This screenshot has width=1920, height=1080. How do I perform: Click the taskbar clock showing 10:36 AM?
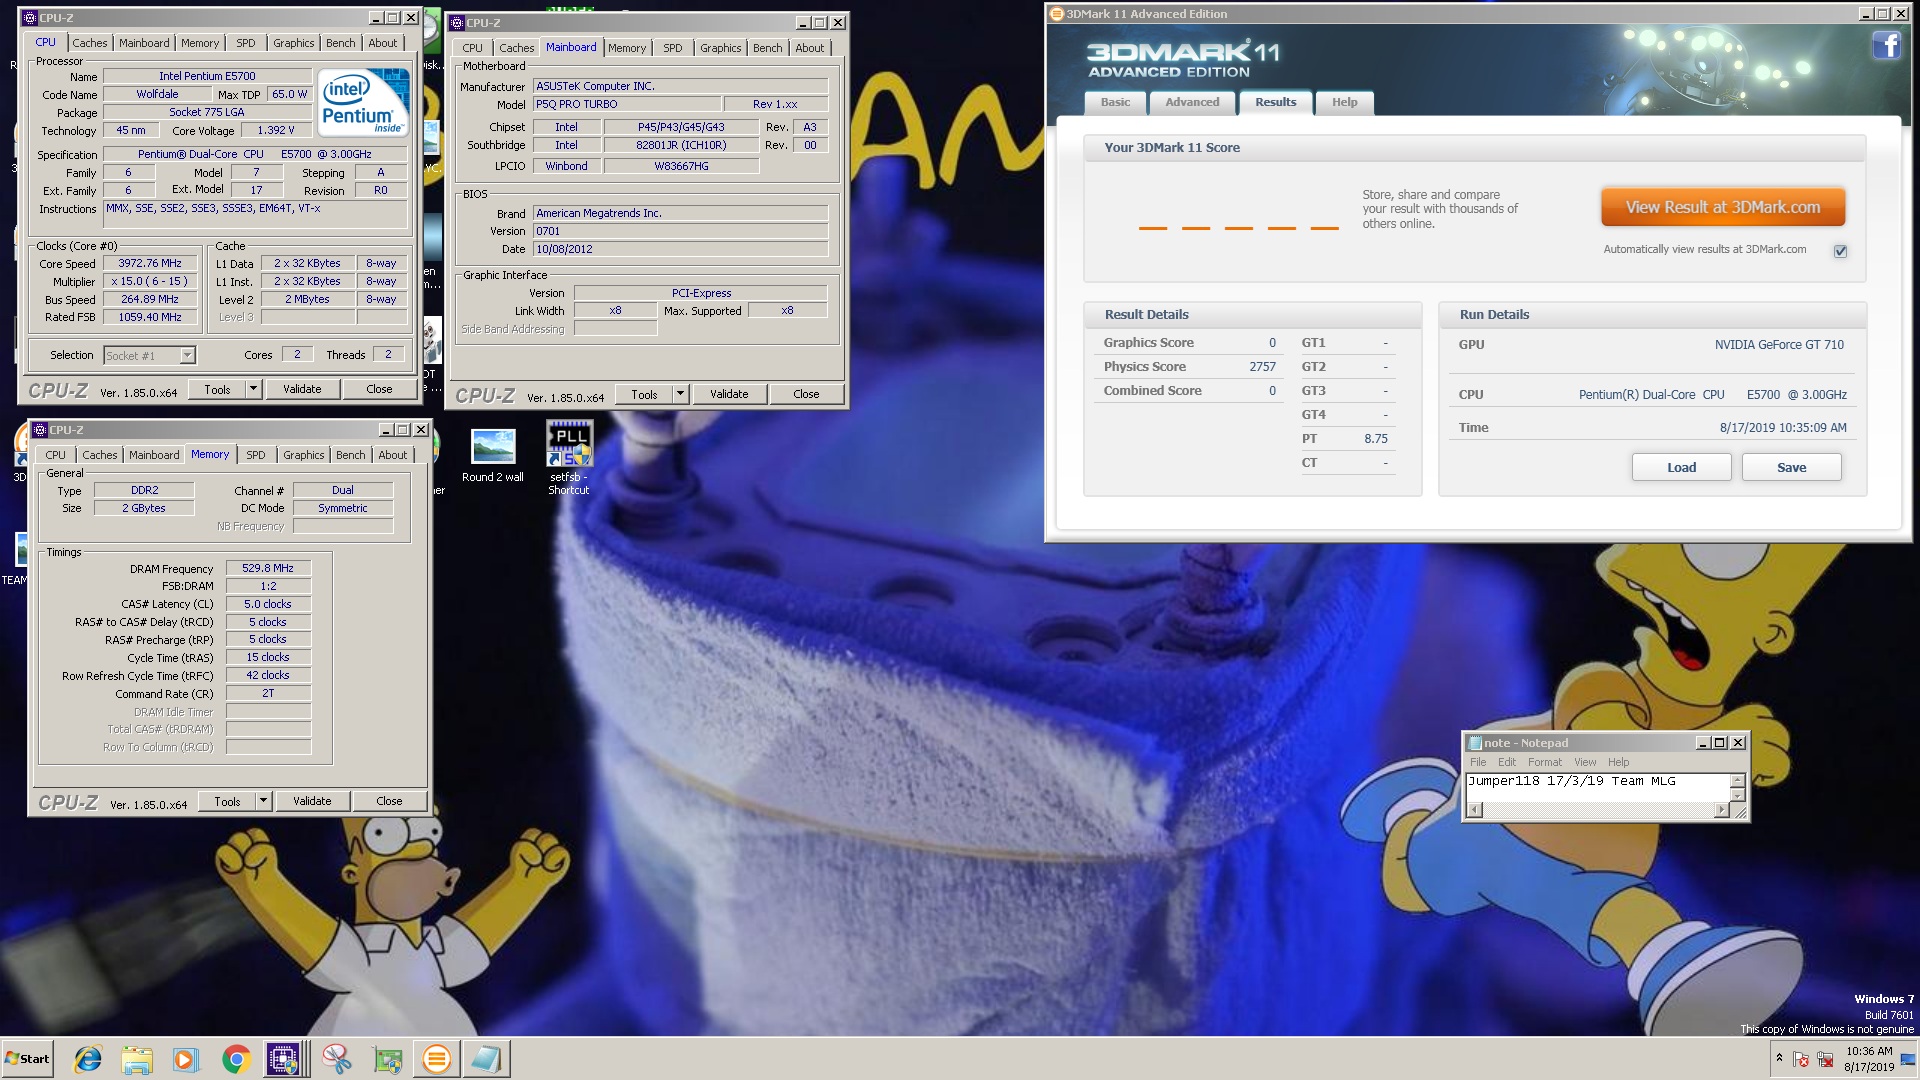(1869, 1059)
